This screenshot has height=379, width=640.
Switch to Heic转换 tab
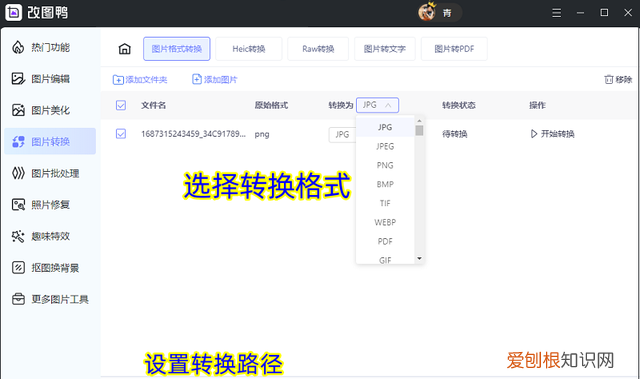click(249, 49)
